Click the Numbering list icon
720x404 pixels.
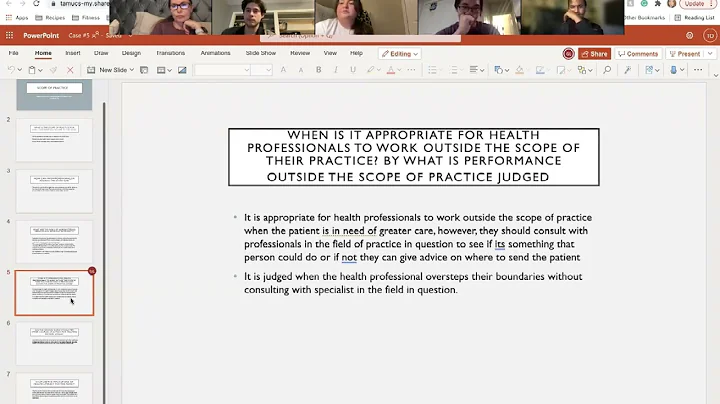454,70
